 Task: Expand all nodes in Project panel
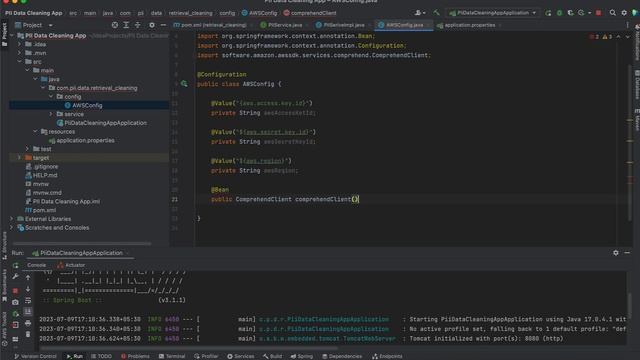point(126,25)
